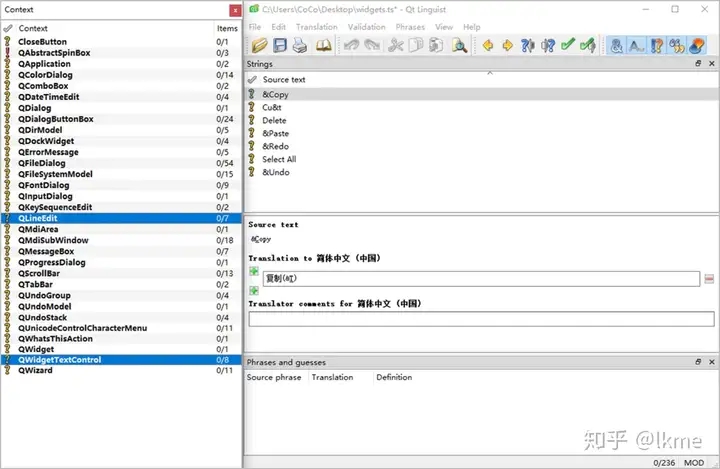Image resolution: width=720 pixels, height=469 pixels.
Task: Click the Print toolbar icon
Action: coord(300,45)
